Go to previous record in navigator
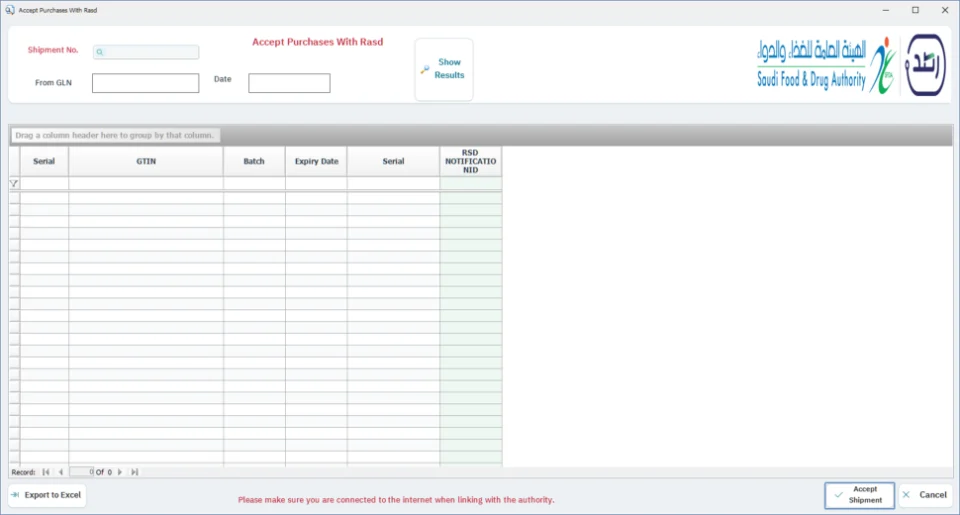This screenshot has height=515, width=960. pos(61,472)
